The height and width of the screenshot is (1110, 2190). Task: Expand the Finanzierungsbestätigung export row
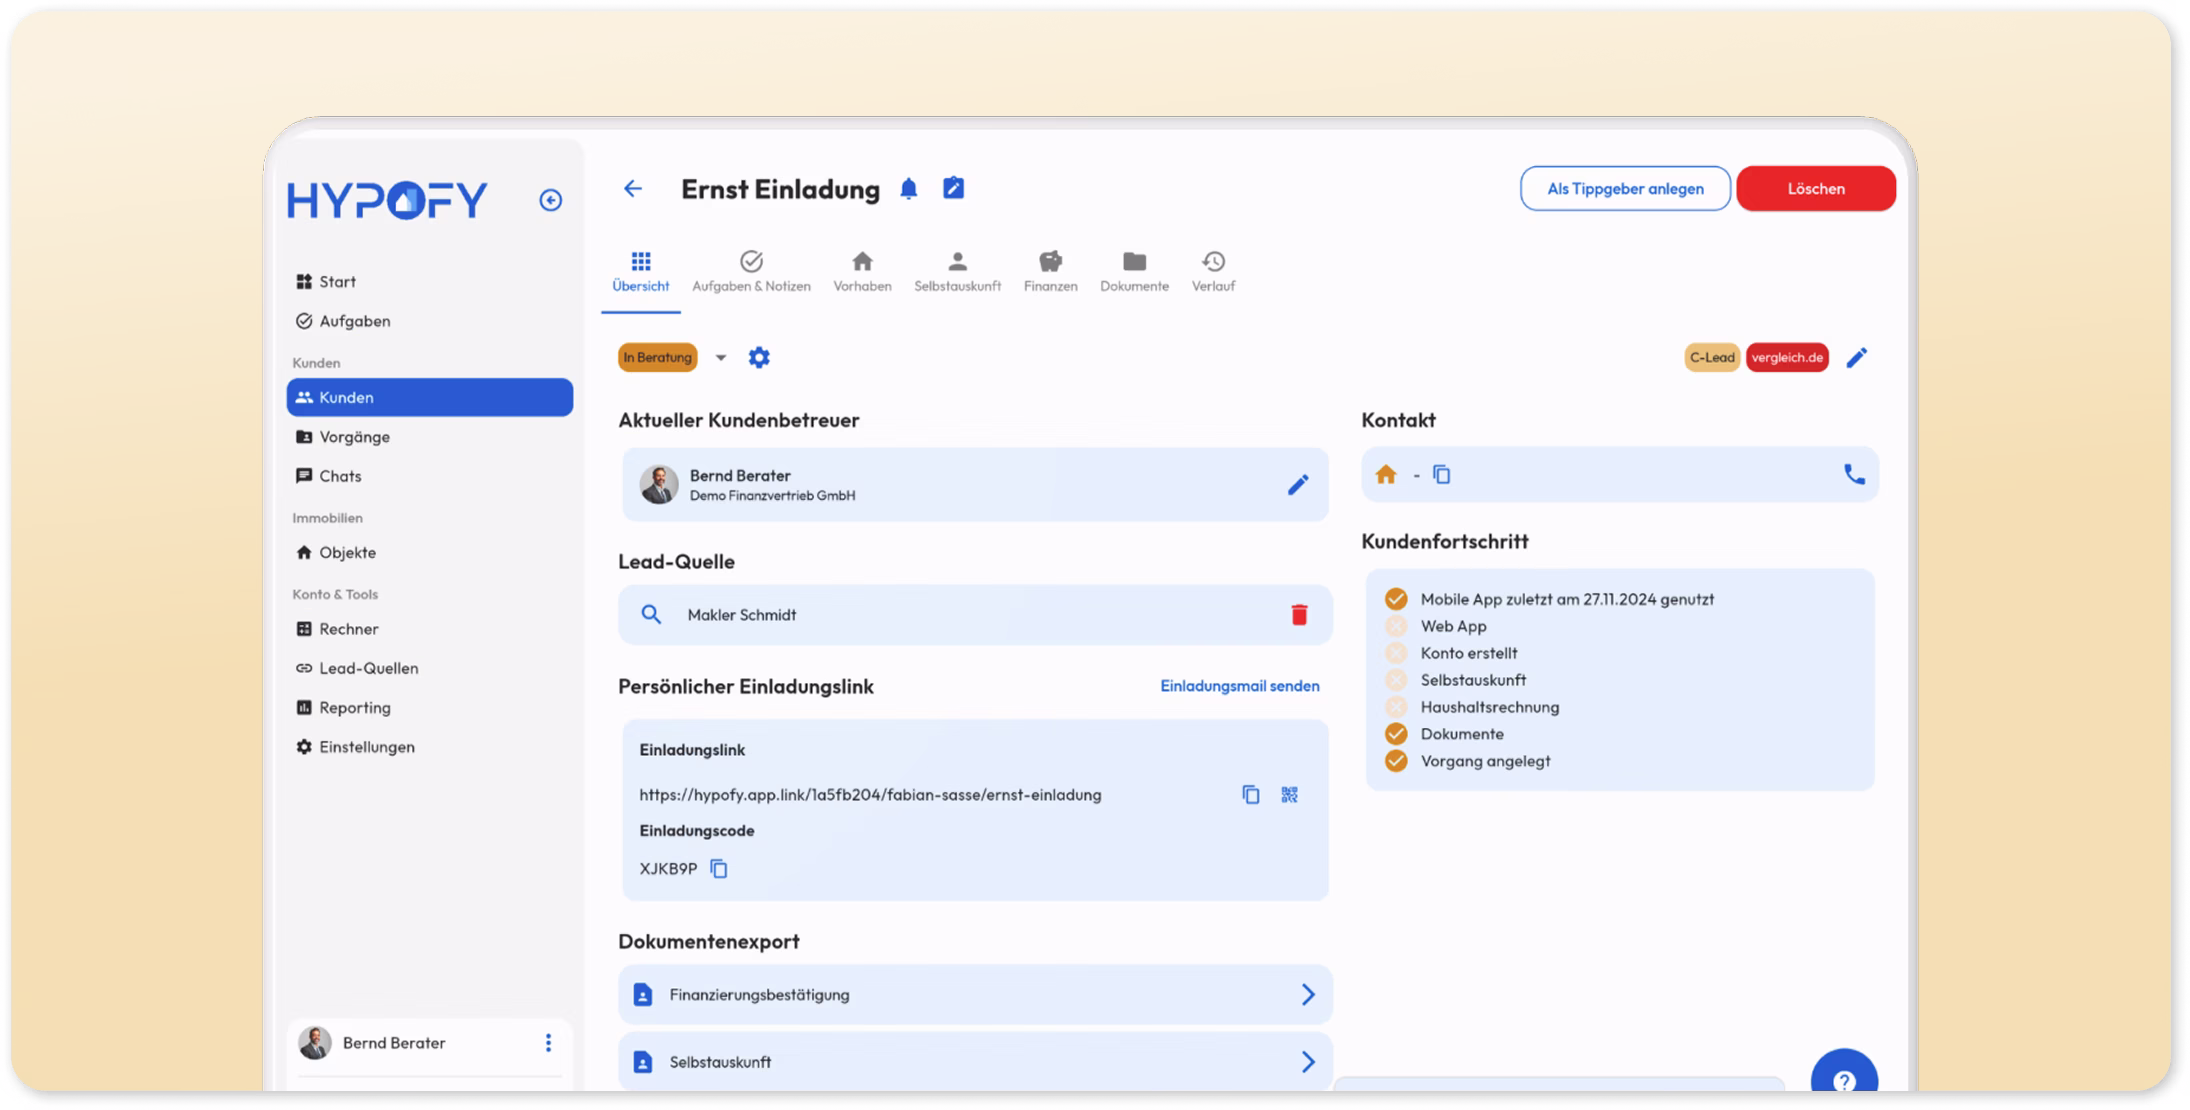(975, 994)
